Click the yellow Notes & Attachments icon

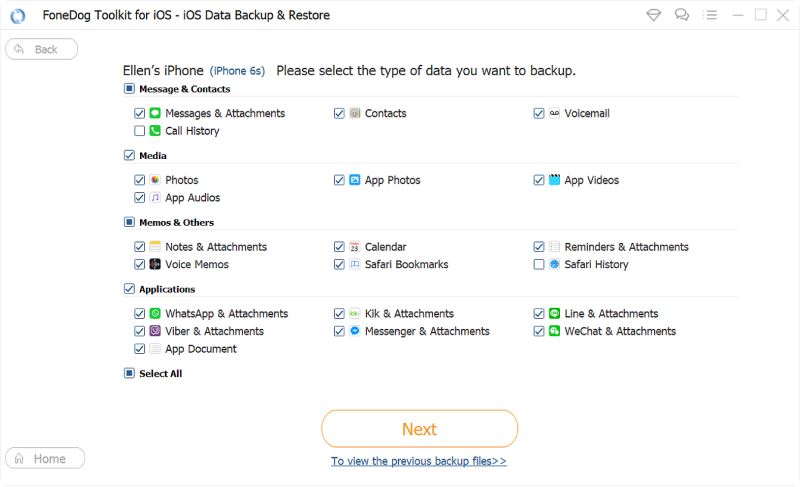tap(155, 247)
